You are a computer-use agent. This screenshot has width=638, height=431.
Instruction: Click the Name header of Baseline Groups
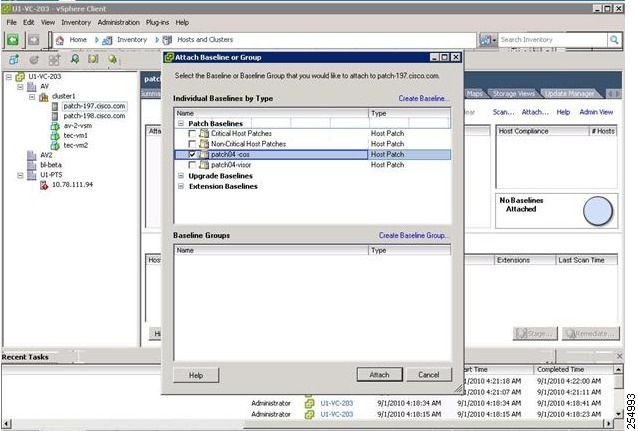271,250
